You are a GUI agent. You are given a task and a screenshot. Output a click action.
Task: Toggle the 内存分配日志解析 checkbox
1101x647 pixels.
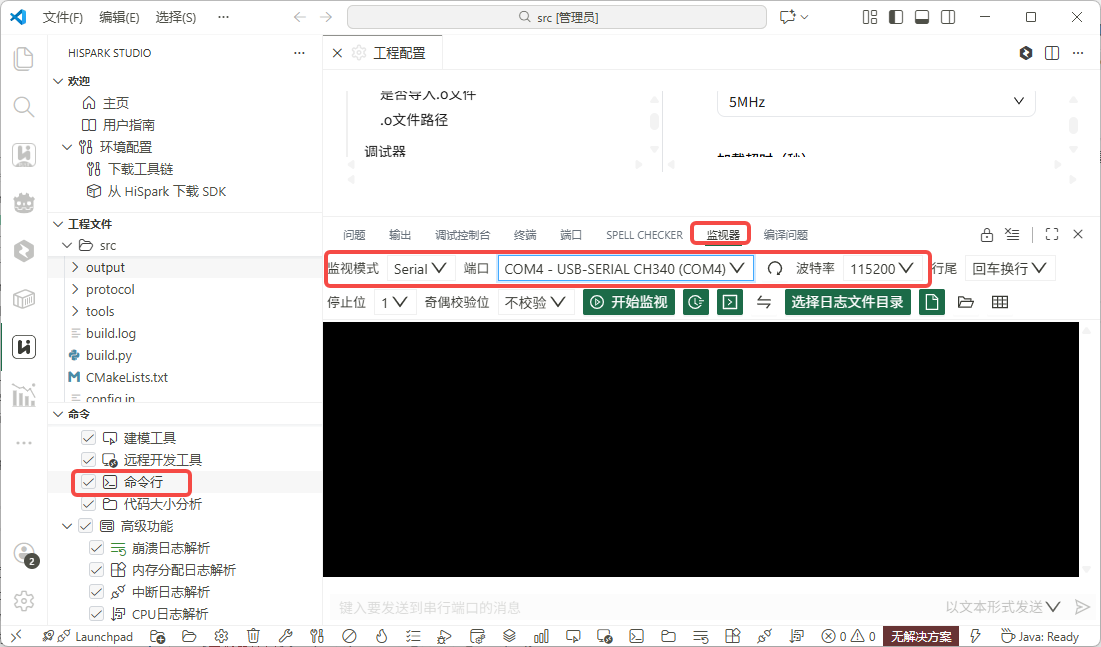(97, 570)
